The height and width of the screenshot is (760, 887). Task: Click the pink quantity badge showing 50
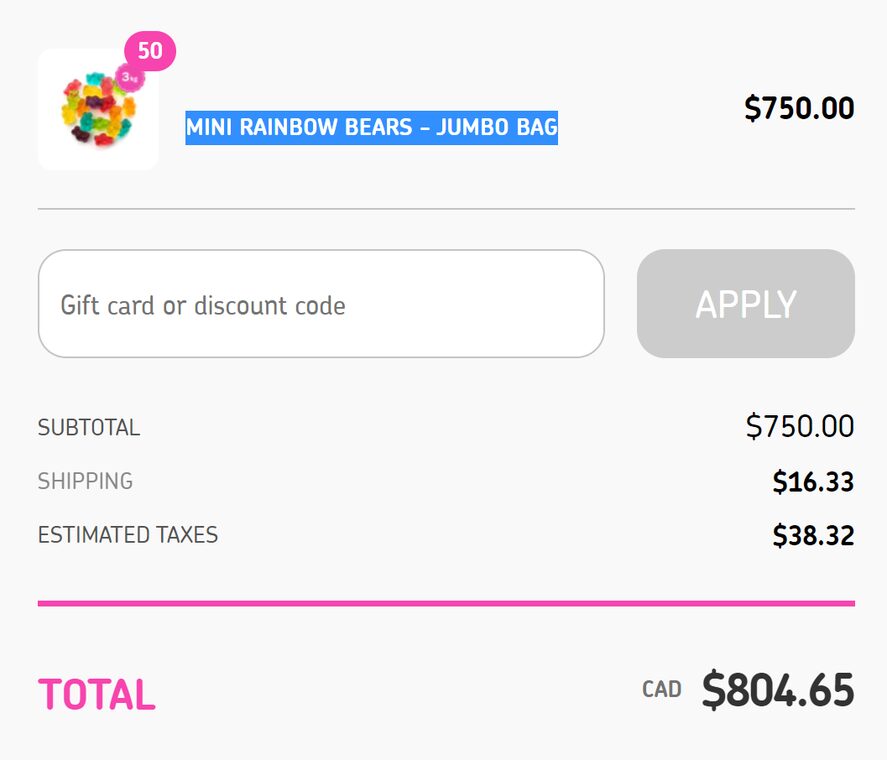tap(150, 51)
